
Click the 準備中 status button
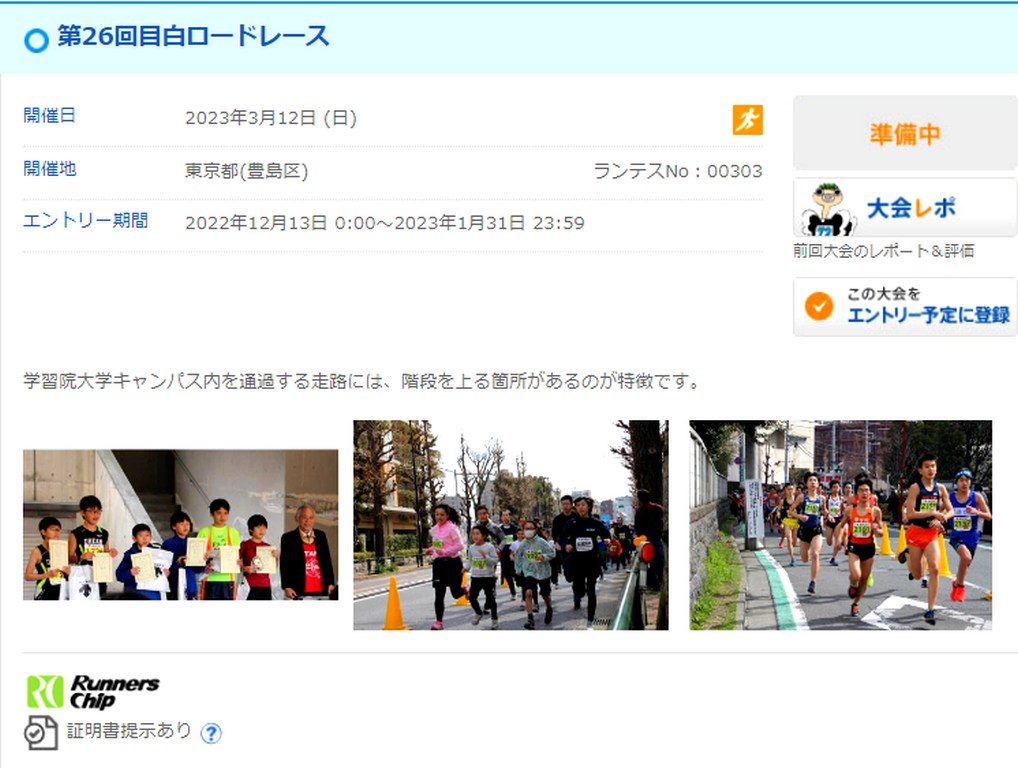coord(905,133)
